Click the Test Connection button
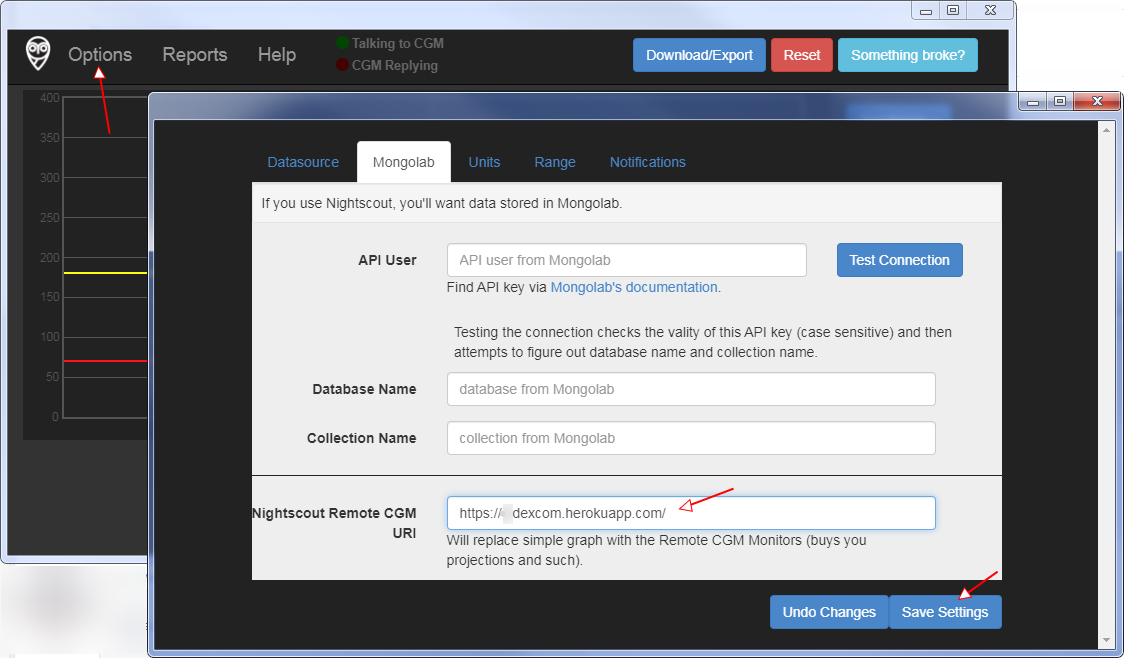Viewport: 1124px width, 658px height. [900, 260]
